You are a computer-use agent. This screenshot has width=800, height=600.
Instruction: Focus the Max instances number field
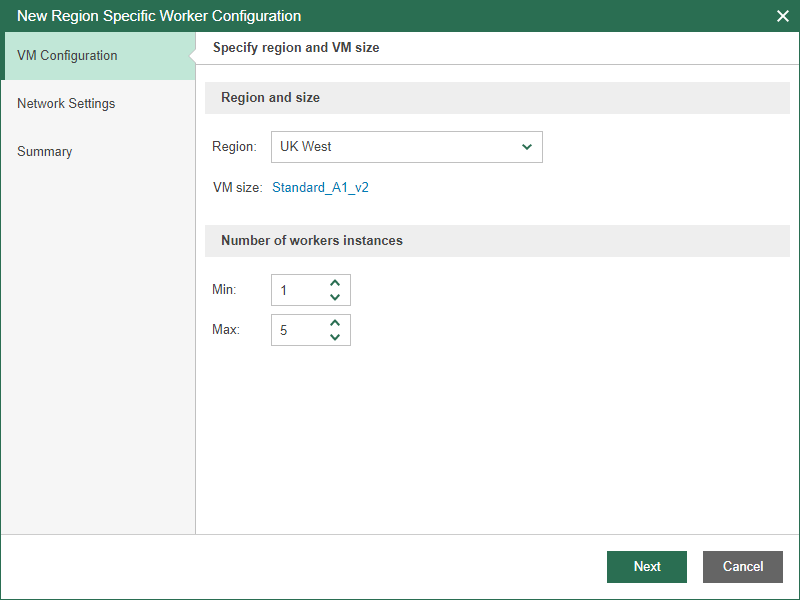[x=297, y=330]
